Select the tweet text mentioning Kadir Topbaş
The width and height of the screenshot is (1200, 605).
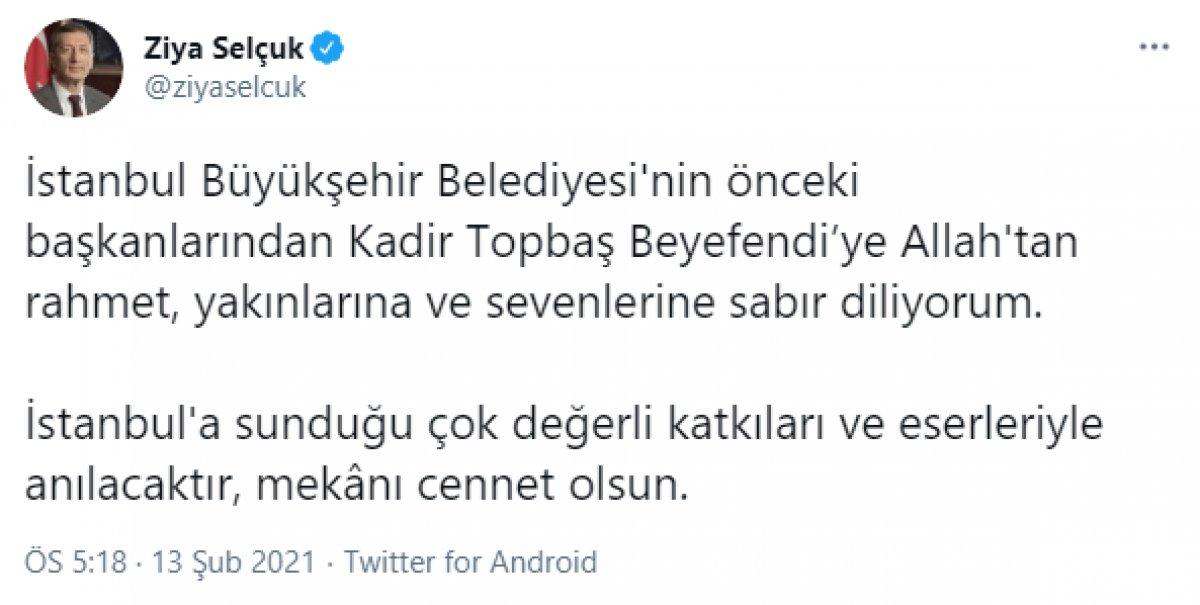tap(552, 242)
